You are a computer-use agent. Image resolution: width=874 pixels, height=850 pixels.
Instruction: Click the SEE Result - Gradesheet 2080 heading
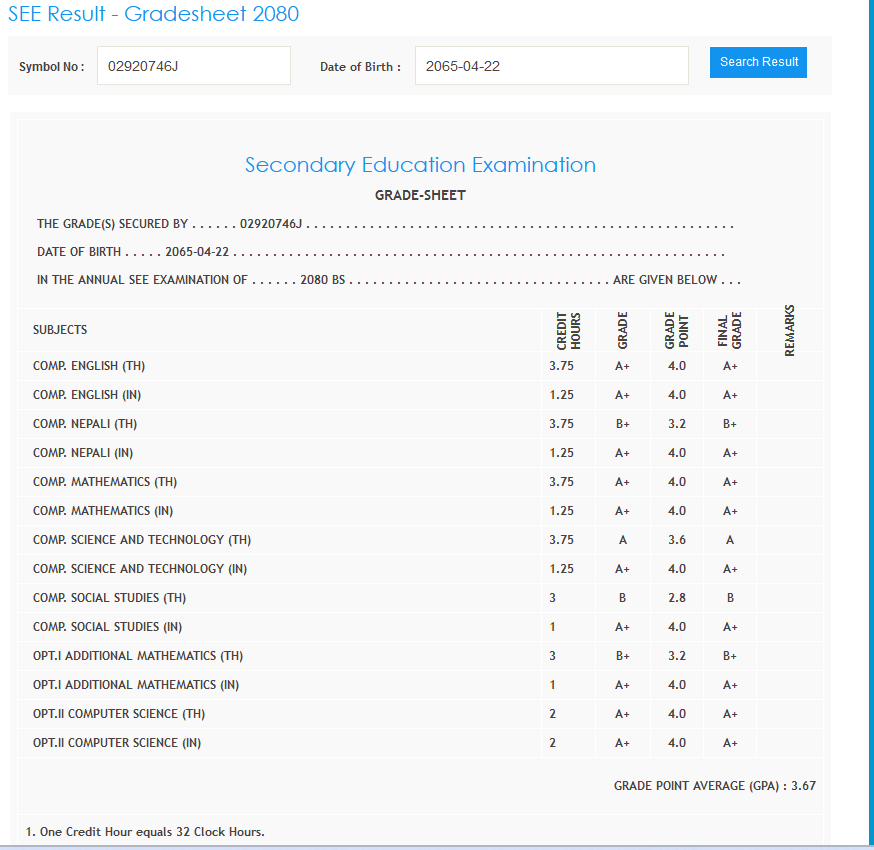point(153,14)
